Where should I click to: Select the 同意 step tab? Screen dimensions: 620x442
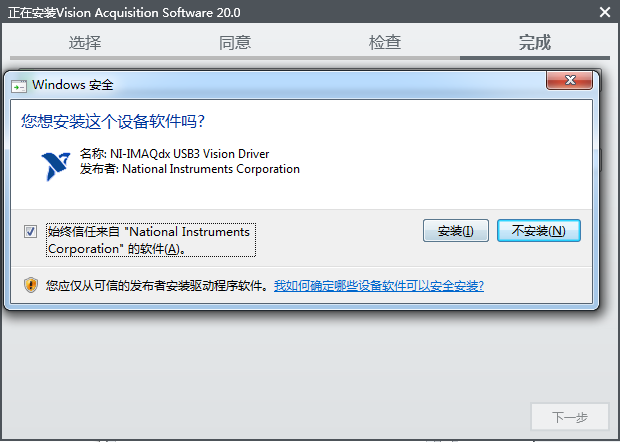coord(235,42)
